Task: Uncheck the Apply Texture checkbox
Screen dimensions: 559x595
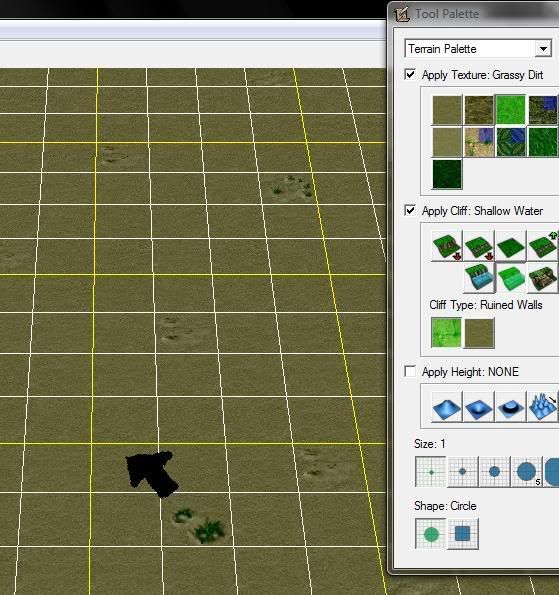Action: click(410, 74)
